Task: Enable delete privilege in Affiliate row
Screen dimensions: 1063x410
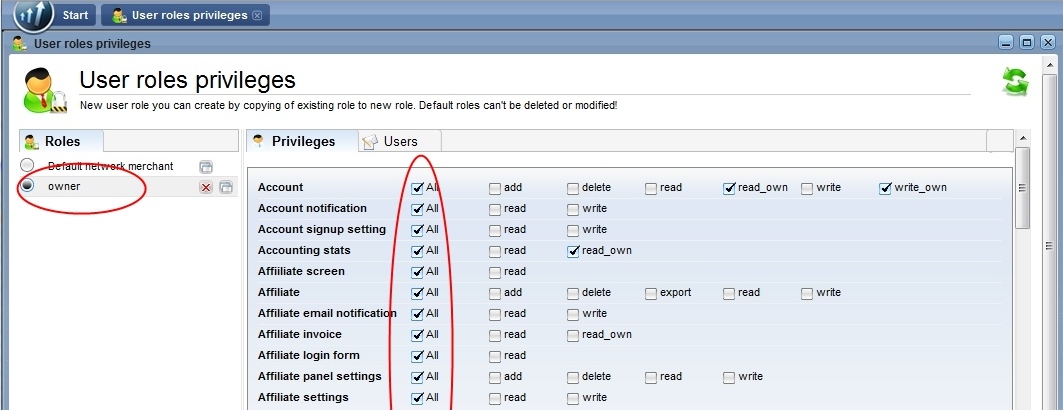Action: click(574, 293)
